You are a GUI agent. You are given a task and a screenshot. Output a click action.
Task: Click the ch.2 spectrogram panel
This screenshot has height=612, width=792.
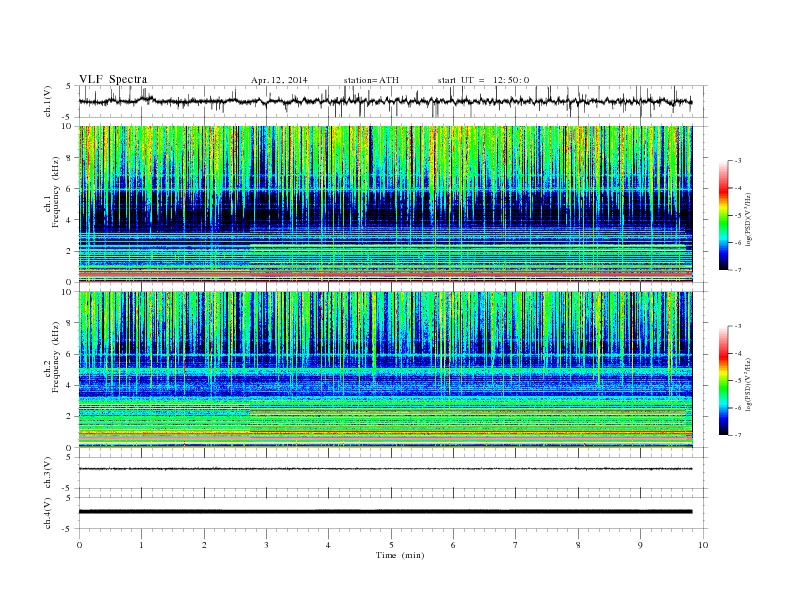[385, 369]
